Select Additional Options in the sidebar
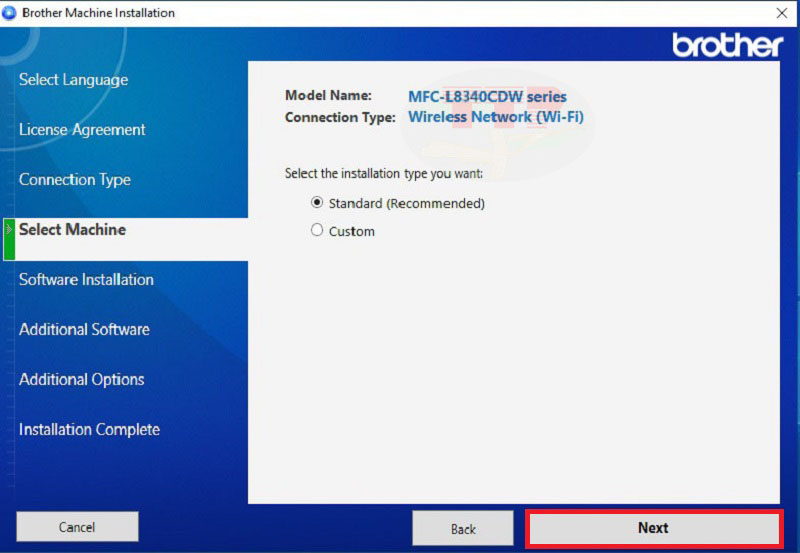 point(82,380)
